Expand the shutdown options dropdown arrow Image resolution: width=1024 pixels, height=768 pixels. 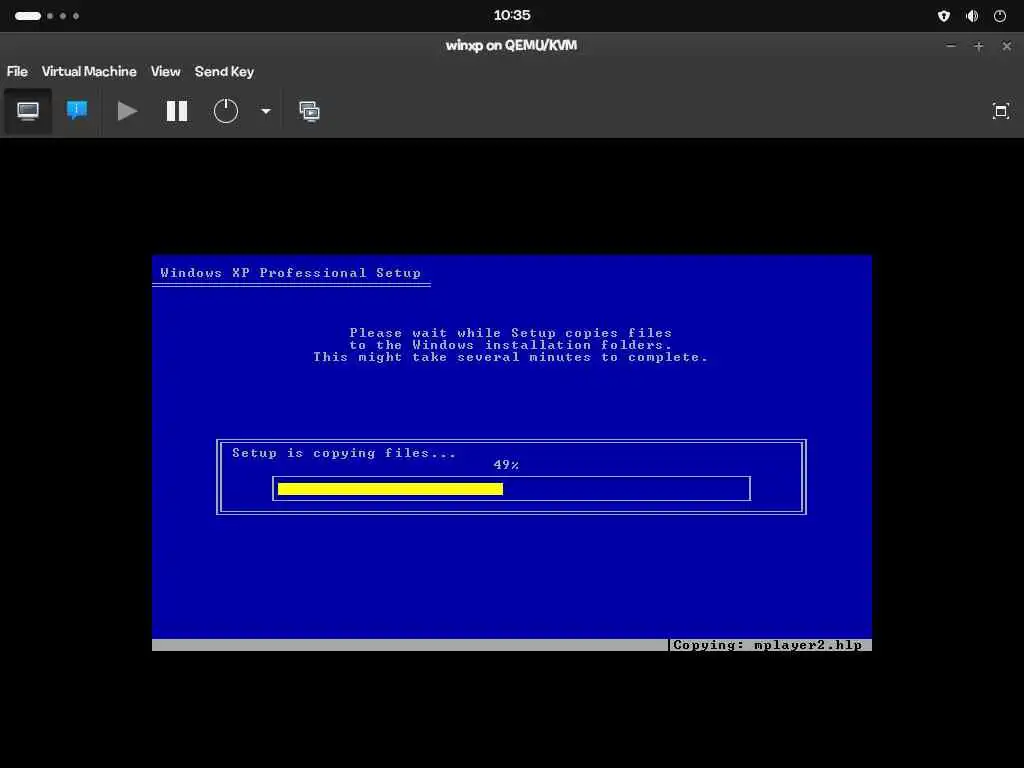[x=266, y=111]
